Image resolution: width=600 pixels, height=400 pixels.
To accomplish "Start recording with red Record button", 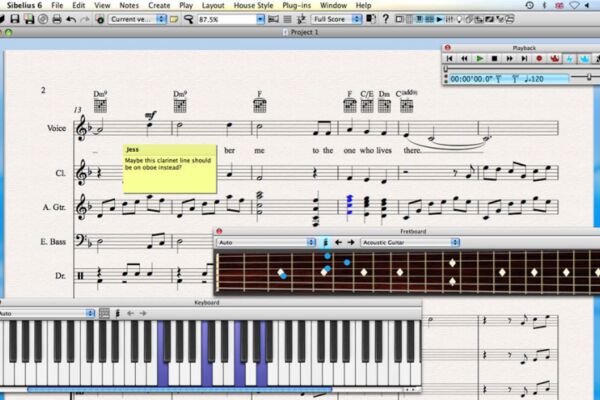I will coord(540,59).
